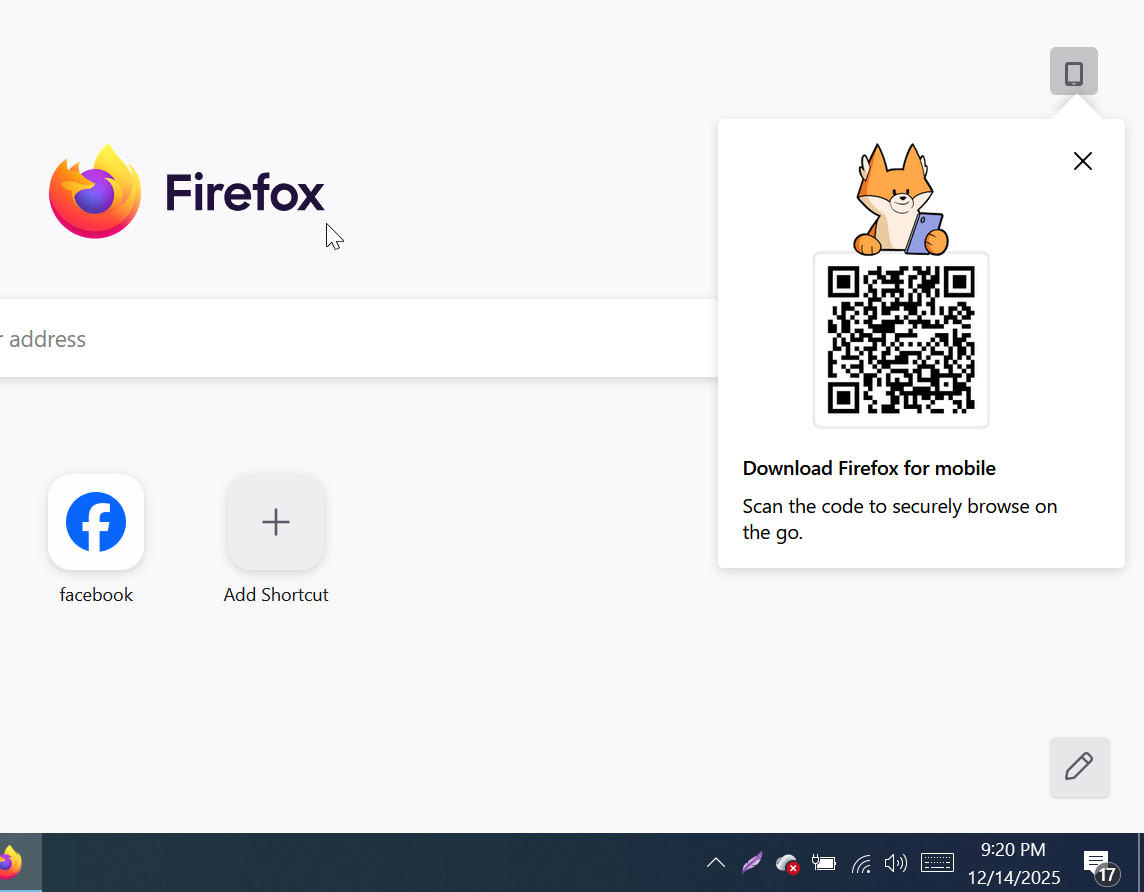This screenshot has height=892, width=1144.
Task: Click the Firefox logo icon
Action: click(95, 192)
